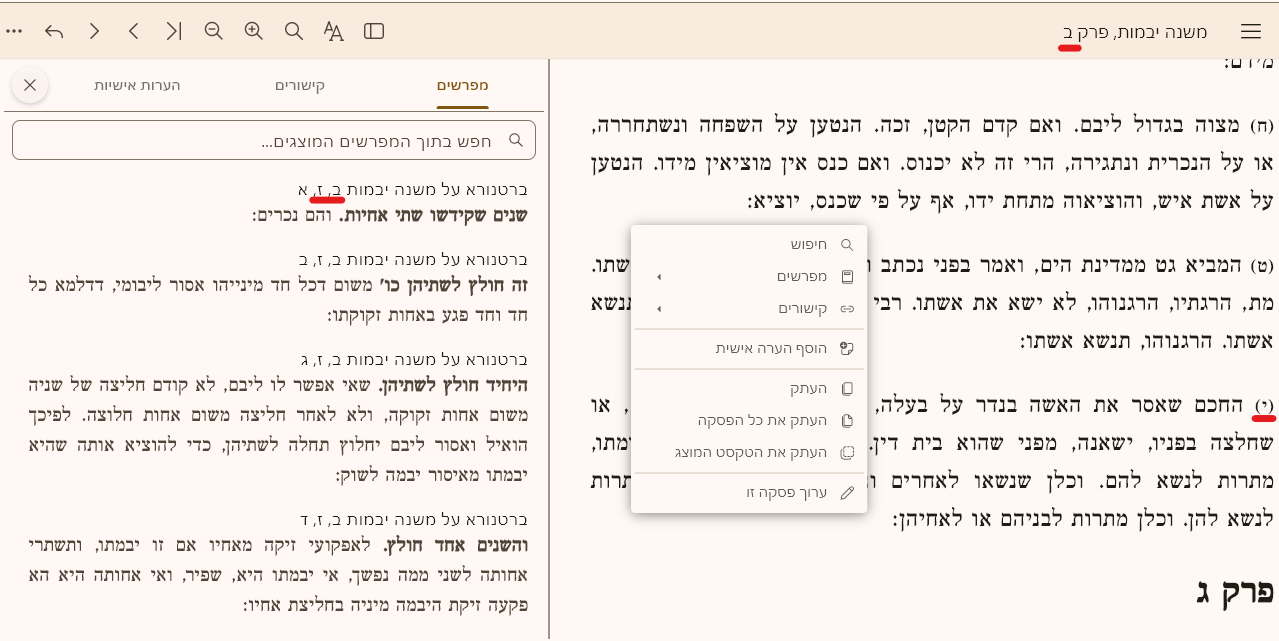Jump to the last section icon
This screenshot has height=641, width=1279.
[173, 31]
